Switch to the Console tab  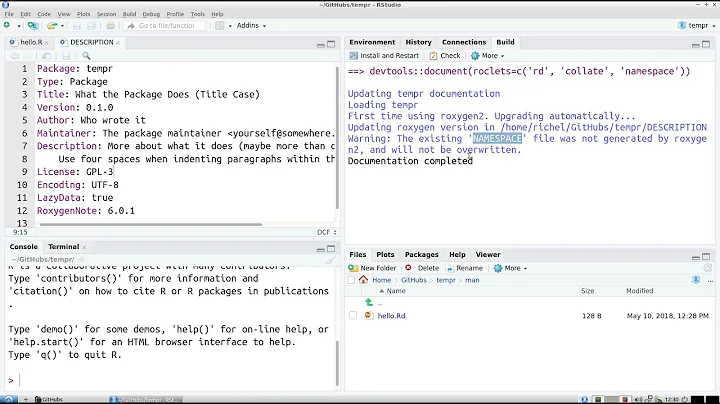[x=23, y=247]
